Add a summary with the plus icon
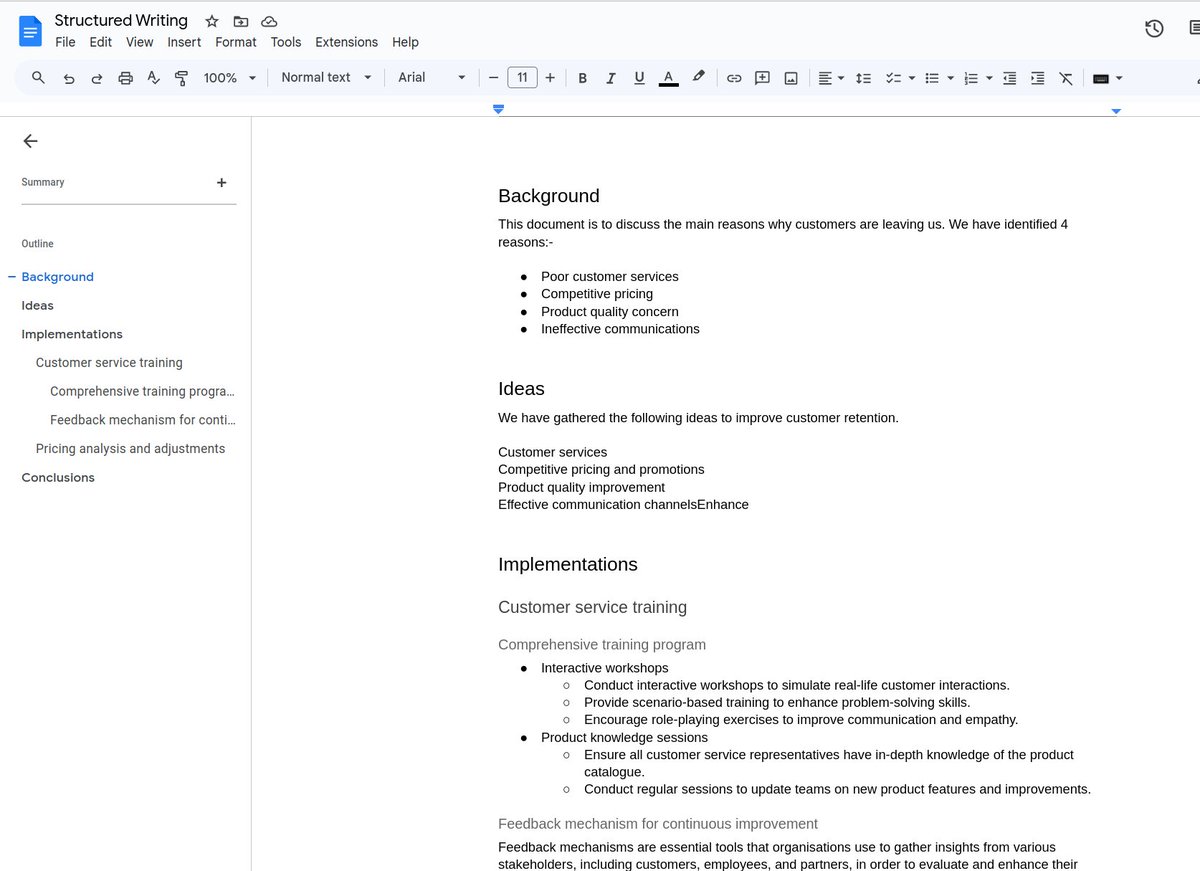Image resolution: width=1200 pixels, height=871 pixels. [x=221, y=182]
